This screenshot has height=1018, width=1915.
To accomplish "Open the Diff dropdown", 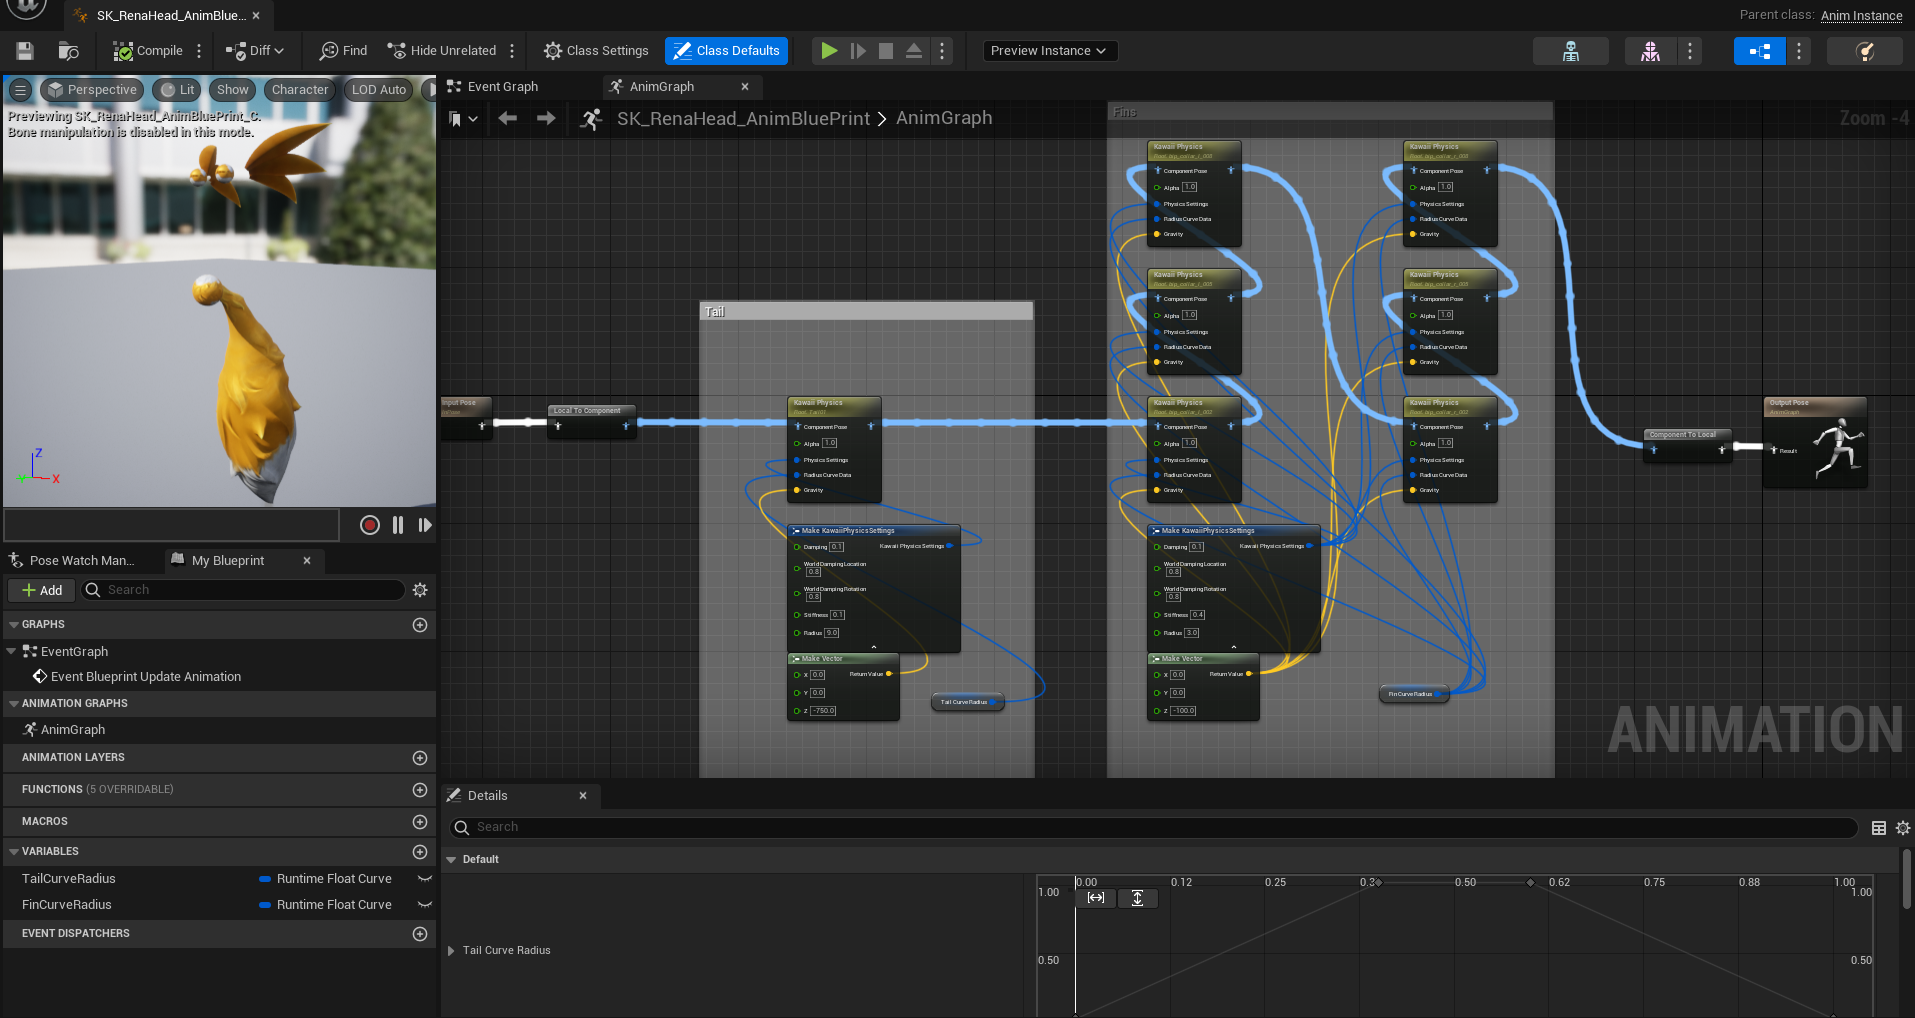I will (255, 51).
